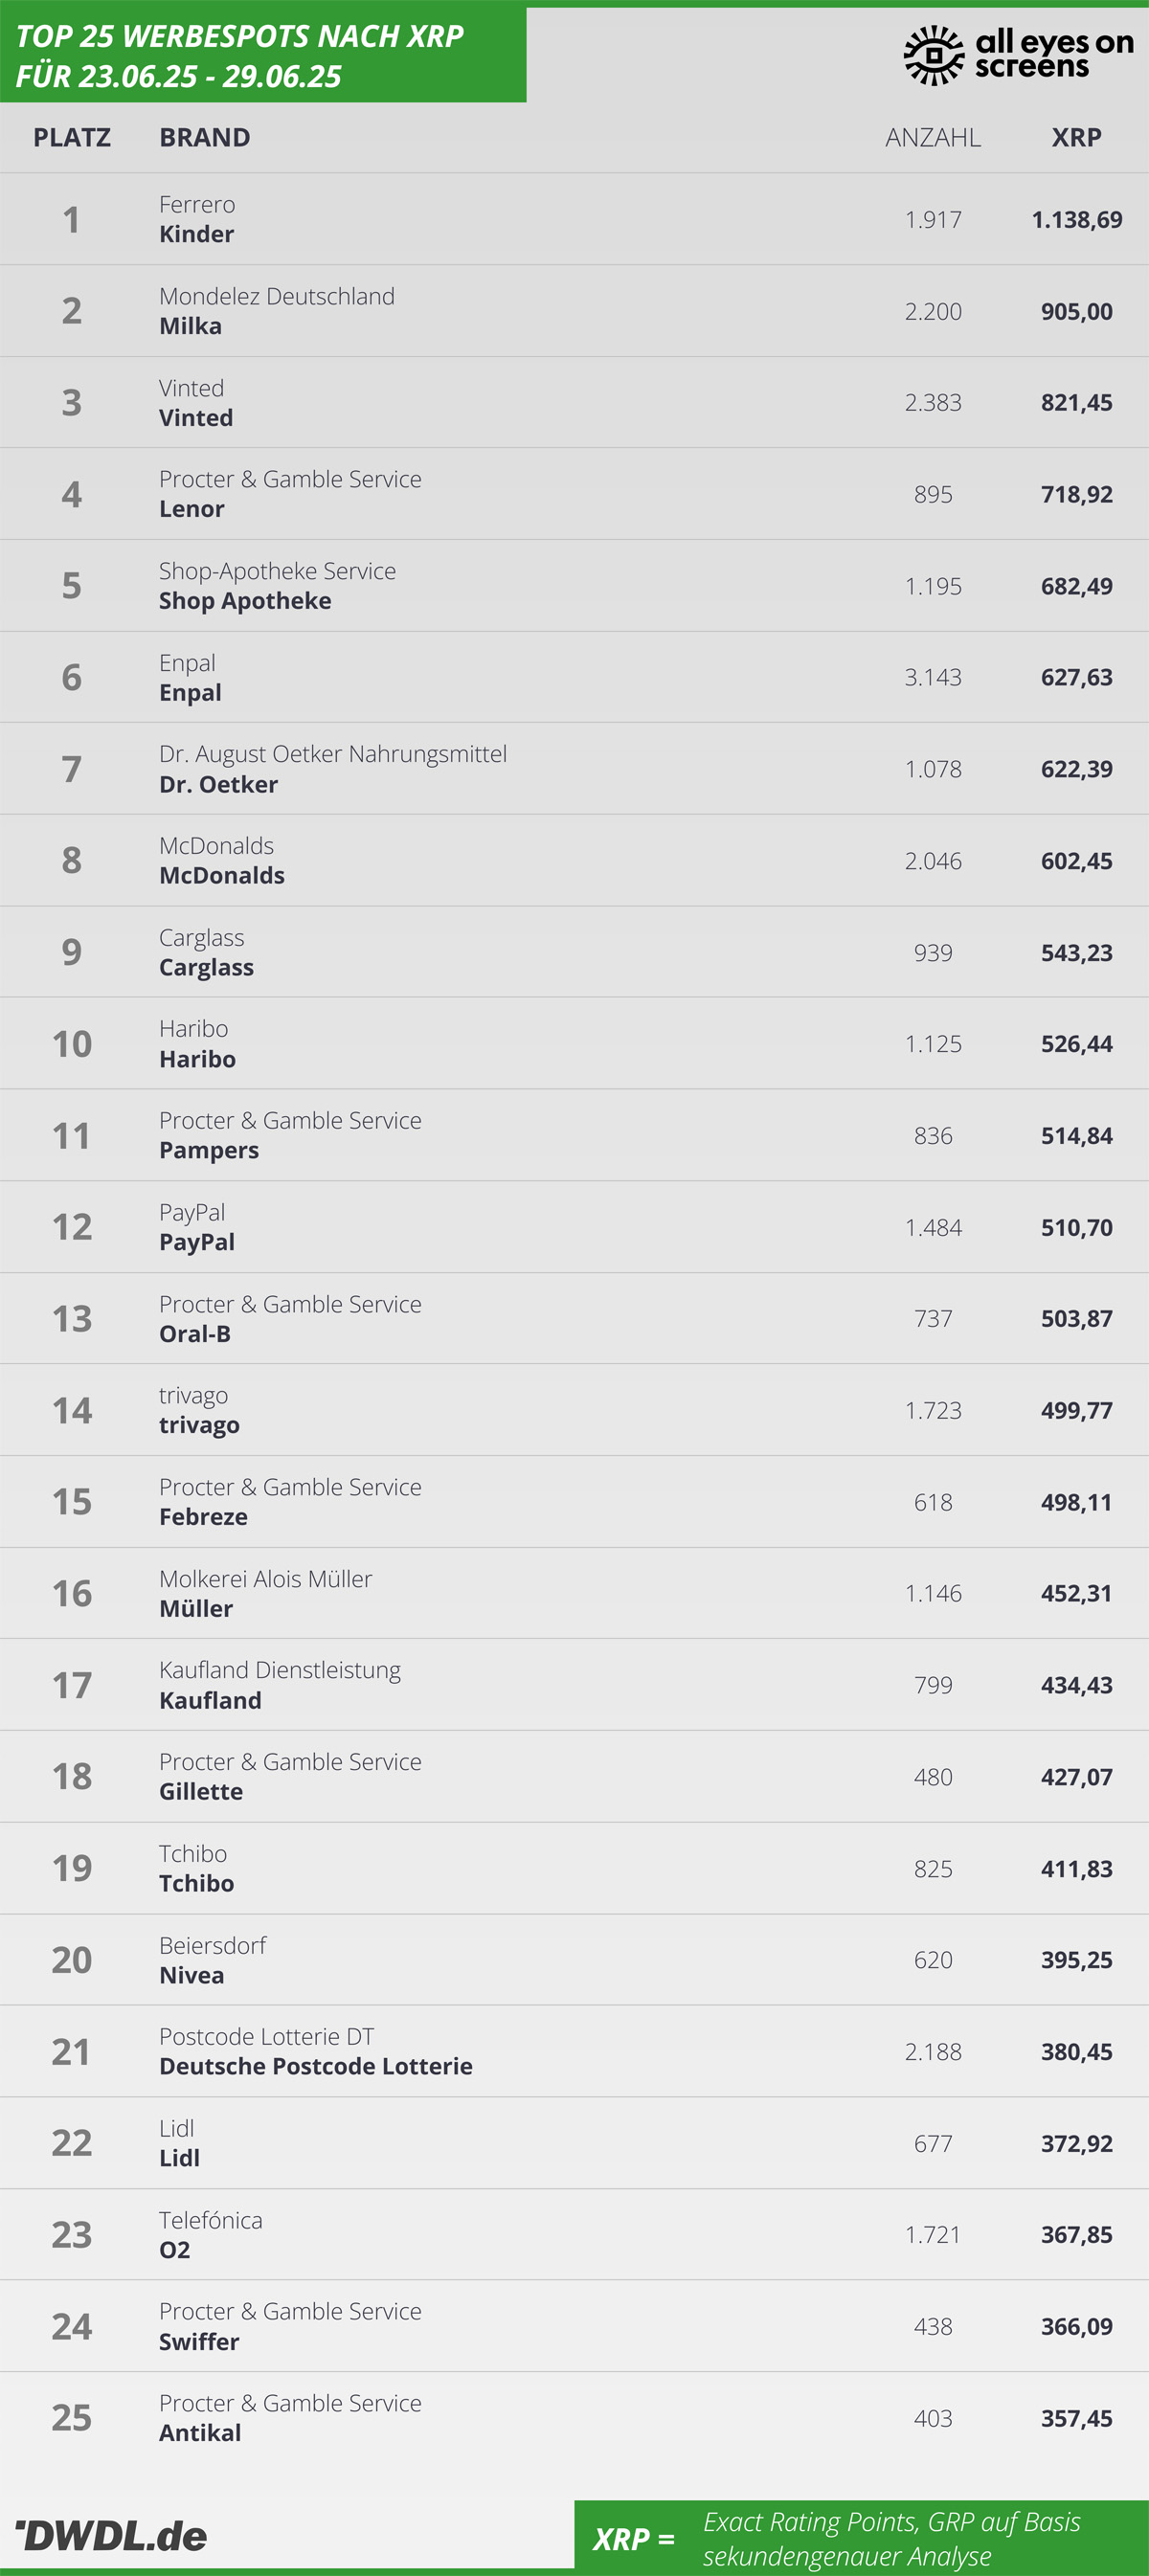This screenshot has height=2576, width=1149.
Task: Click Deutsche Postcode Lotterie brand name
Action: tap(316, 2066)
